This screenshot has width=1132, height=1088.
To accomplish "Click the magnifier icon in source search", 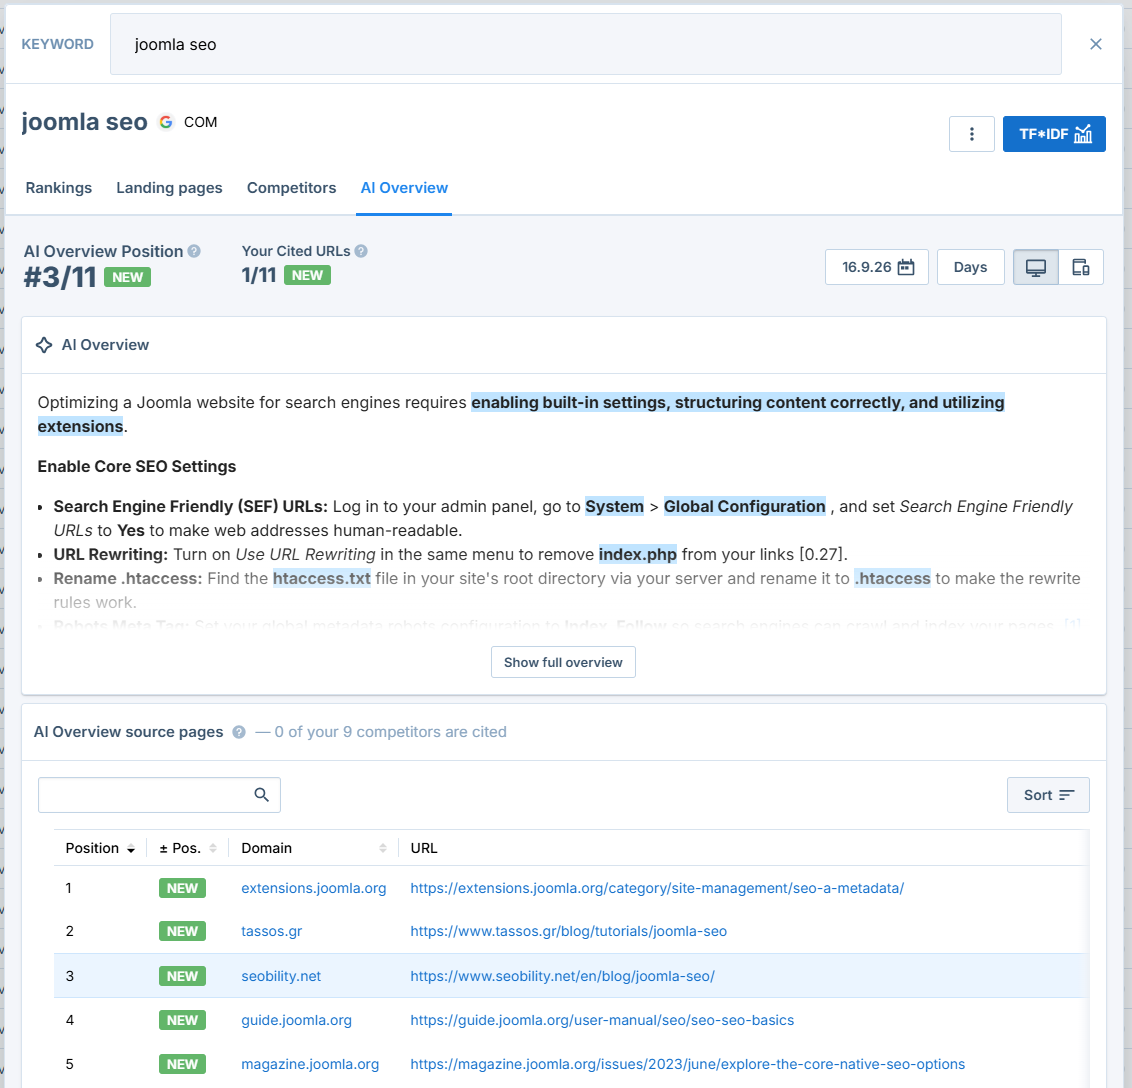I will click(x=261, y=795).
